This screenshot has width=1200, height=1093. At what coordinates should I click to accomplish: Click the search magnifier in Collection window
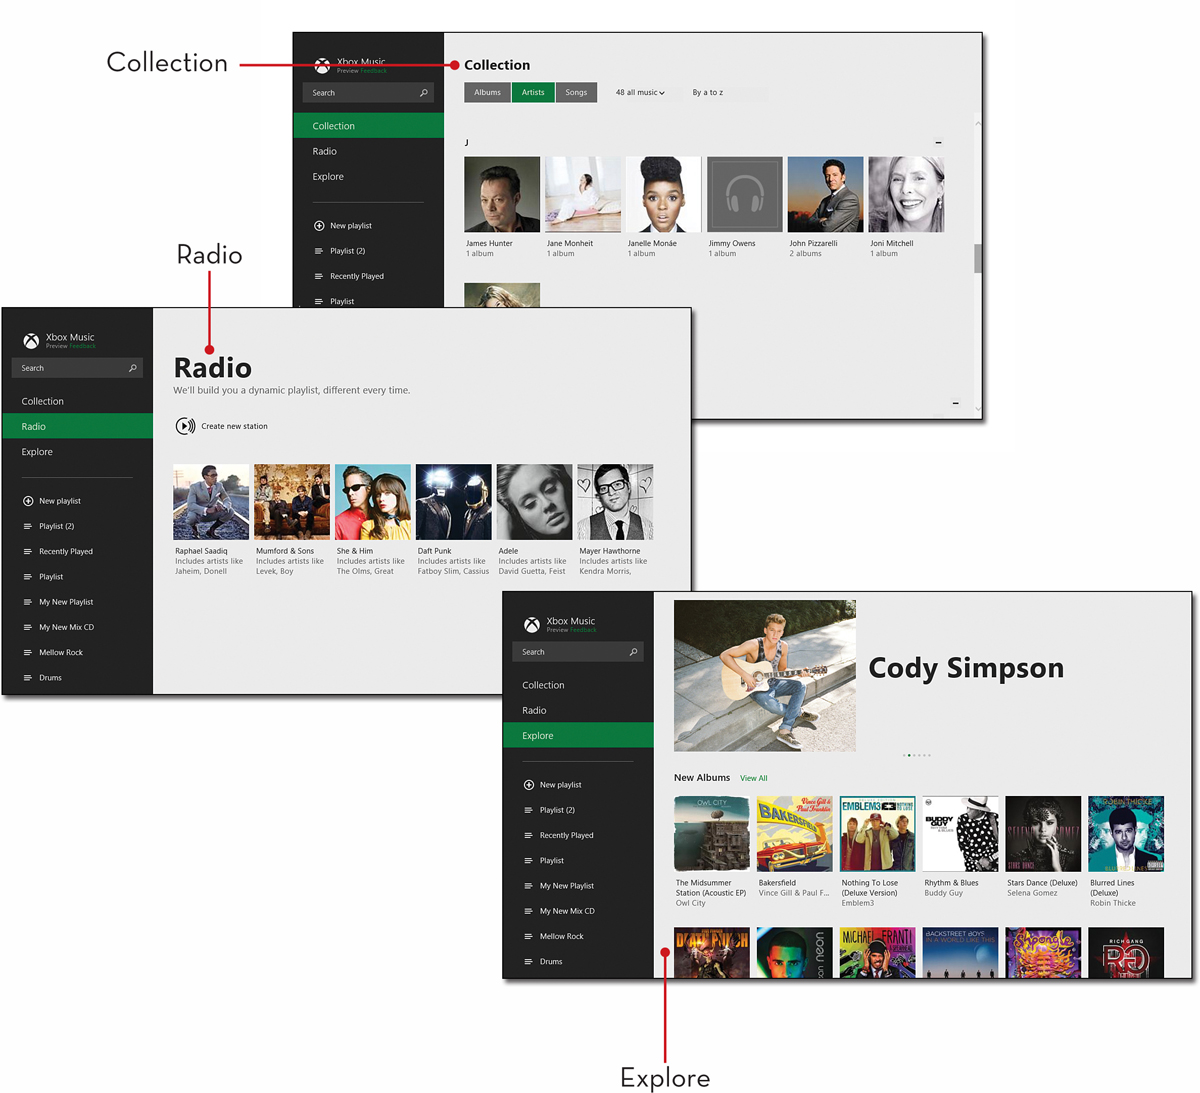click(424, 93)
